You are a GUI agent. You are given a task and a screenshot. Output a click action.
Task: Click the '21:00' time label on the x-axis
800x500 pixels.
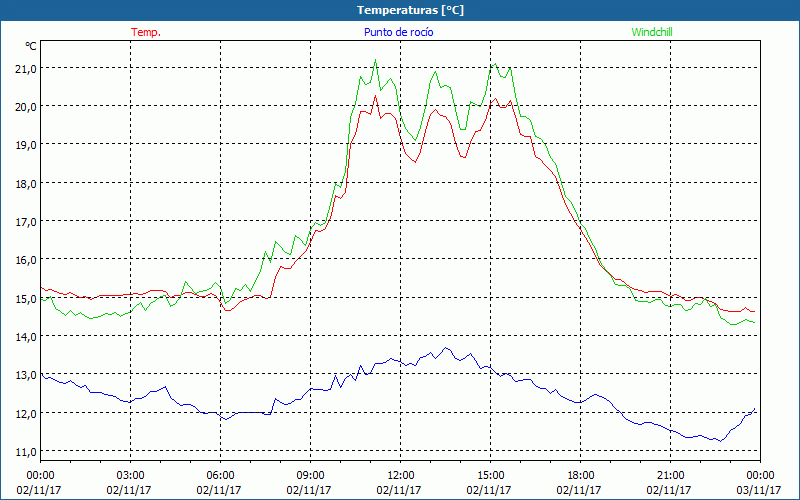670,476
